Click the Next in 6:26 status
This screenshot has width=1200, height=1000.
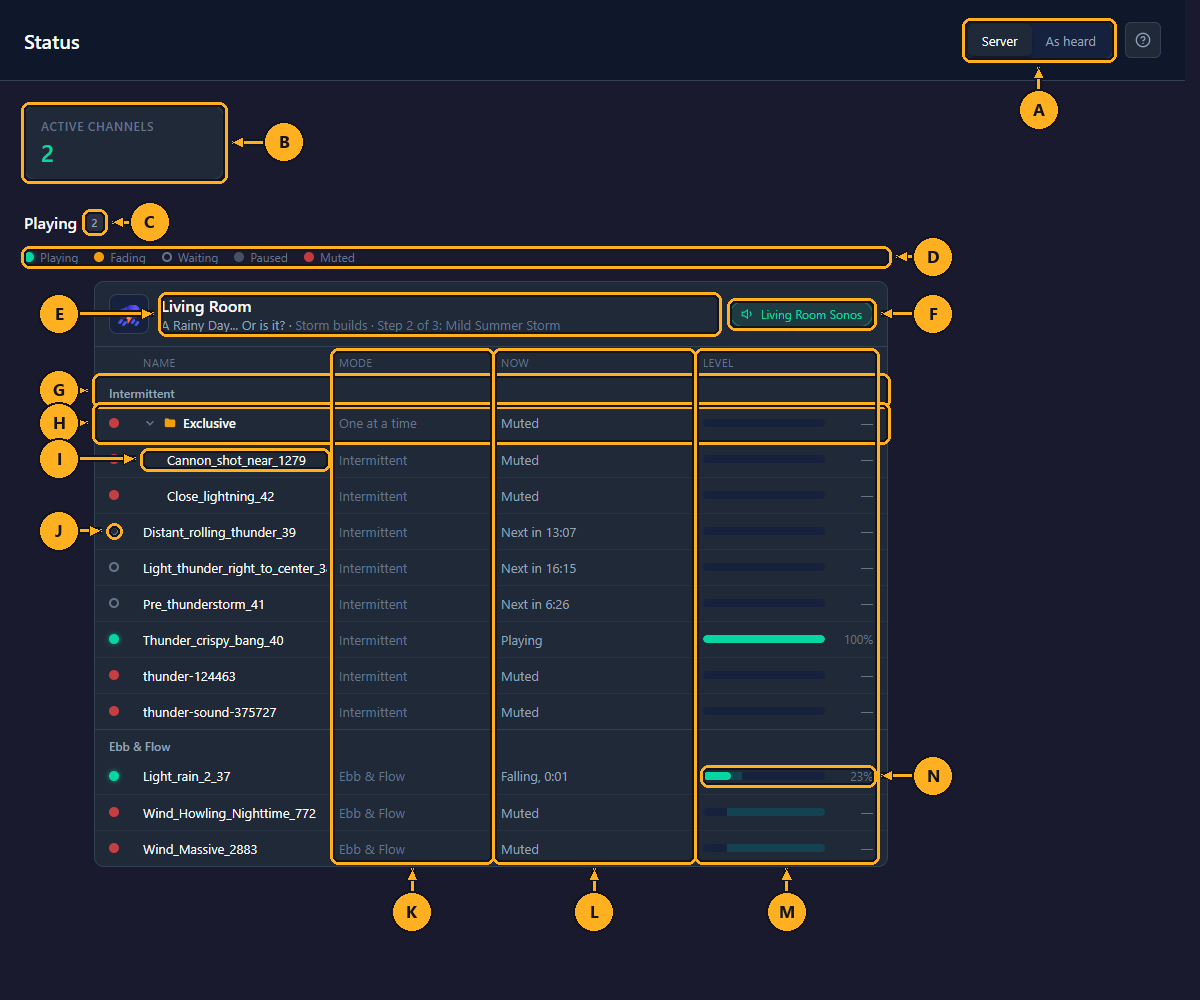tap(535, 604)
